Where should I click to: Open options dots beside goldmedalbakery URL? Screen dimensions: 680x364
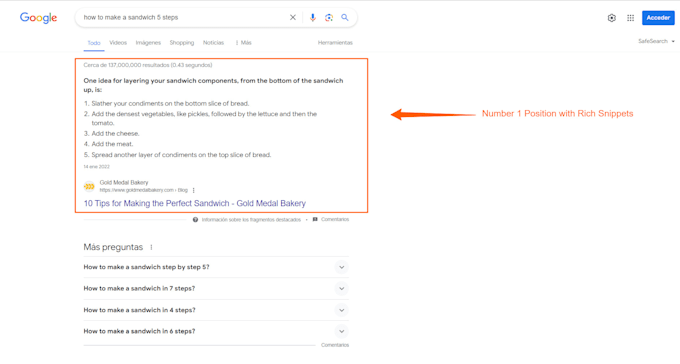(193, 190)
